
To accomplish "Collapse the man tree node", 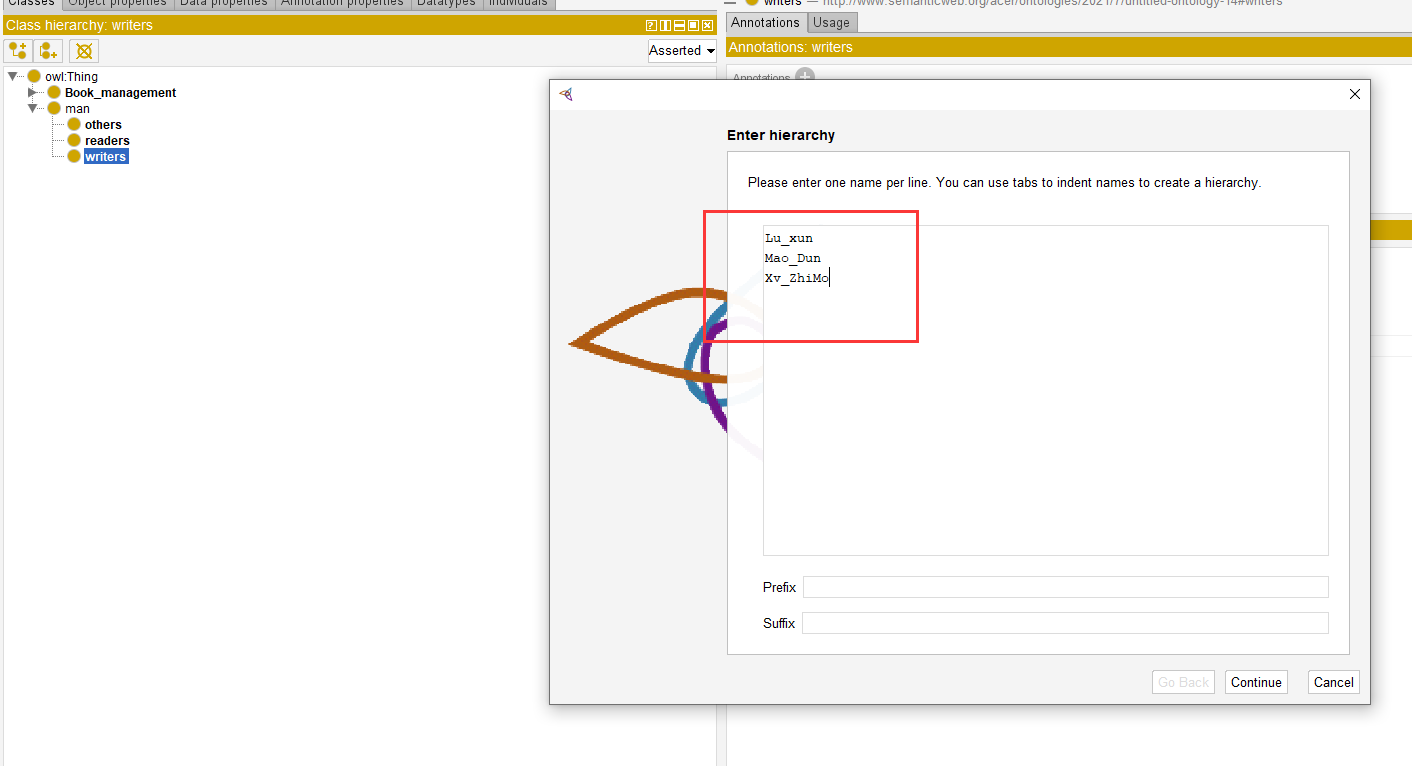I will click(x=33, y=108).
